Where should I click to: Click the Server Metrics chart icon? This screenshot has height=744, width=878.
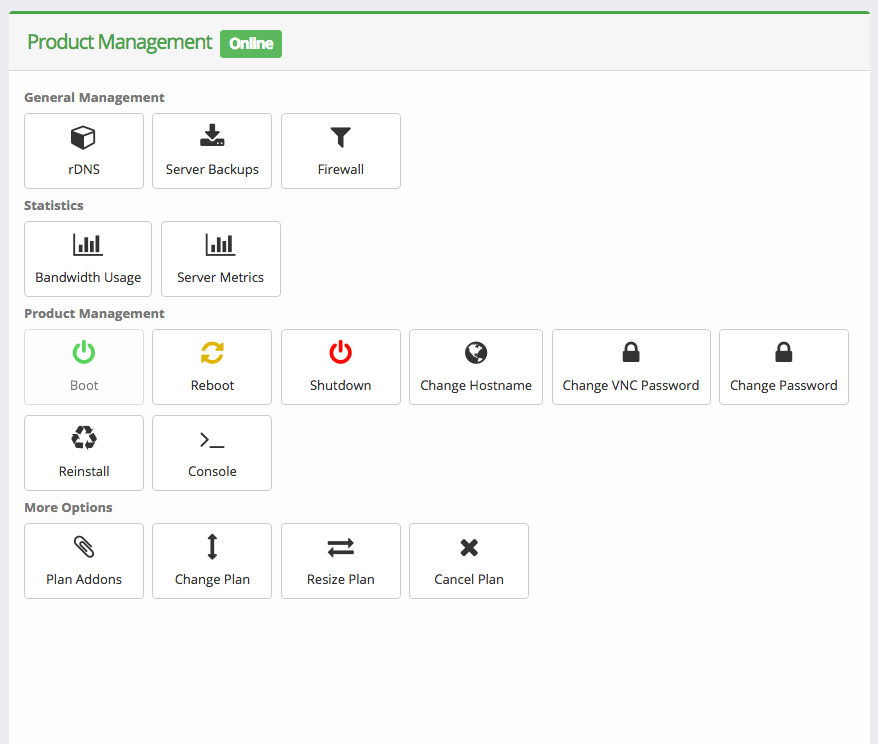coord(220,245)
